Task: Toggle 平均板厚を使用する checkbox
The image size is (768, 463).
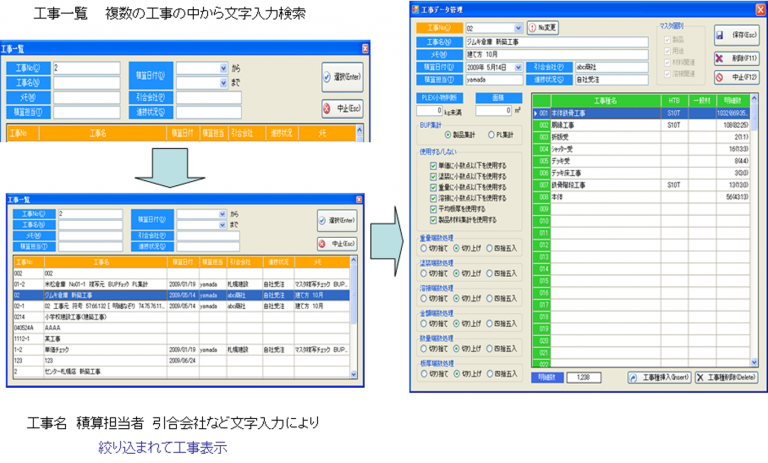Action: [x=433, y=209]
